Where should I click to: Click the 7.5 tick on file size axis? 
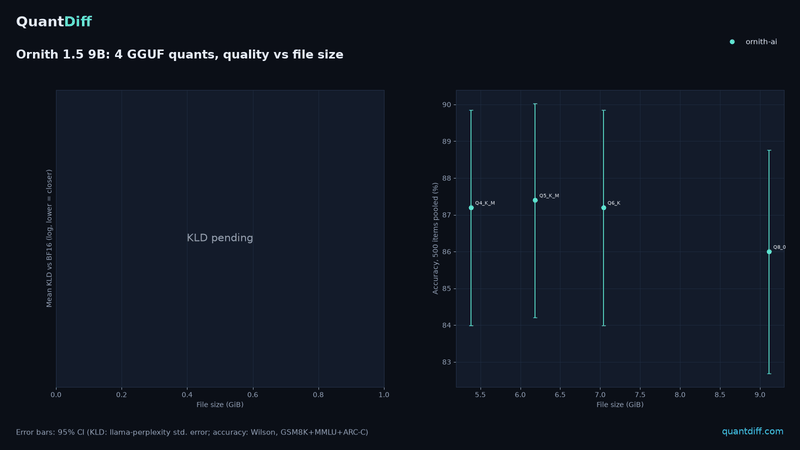click(640, 394)
